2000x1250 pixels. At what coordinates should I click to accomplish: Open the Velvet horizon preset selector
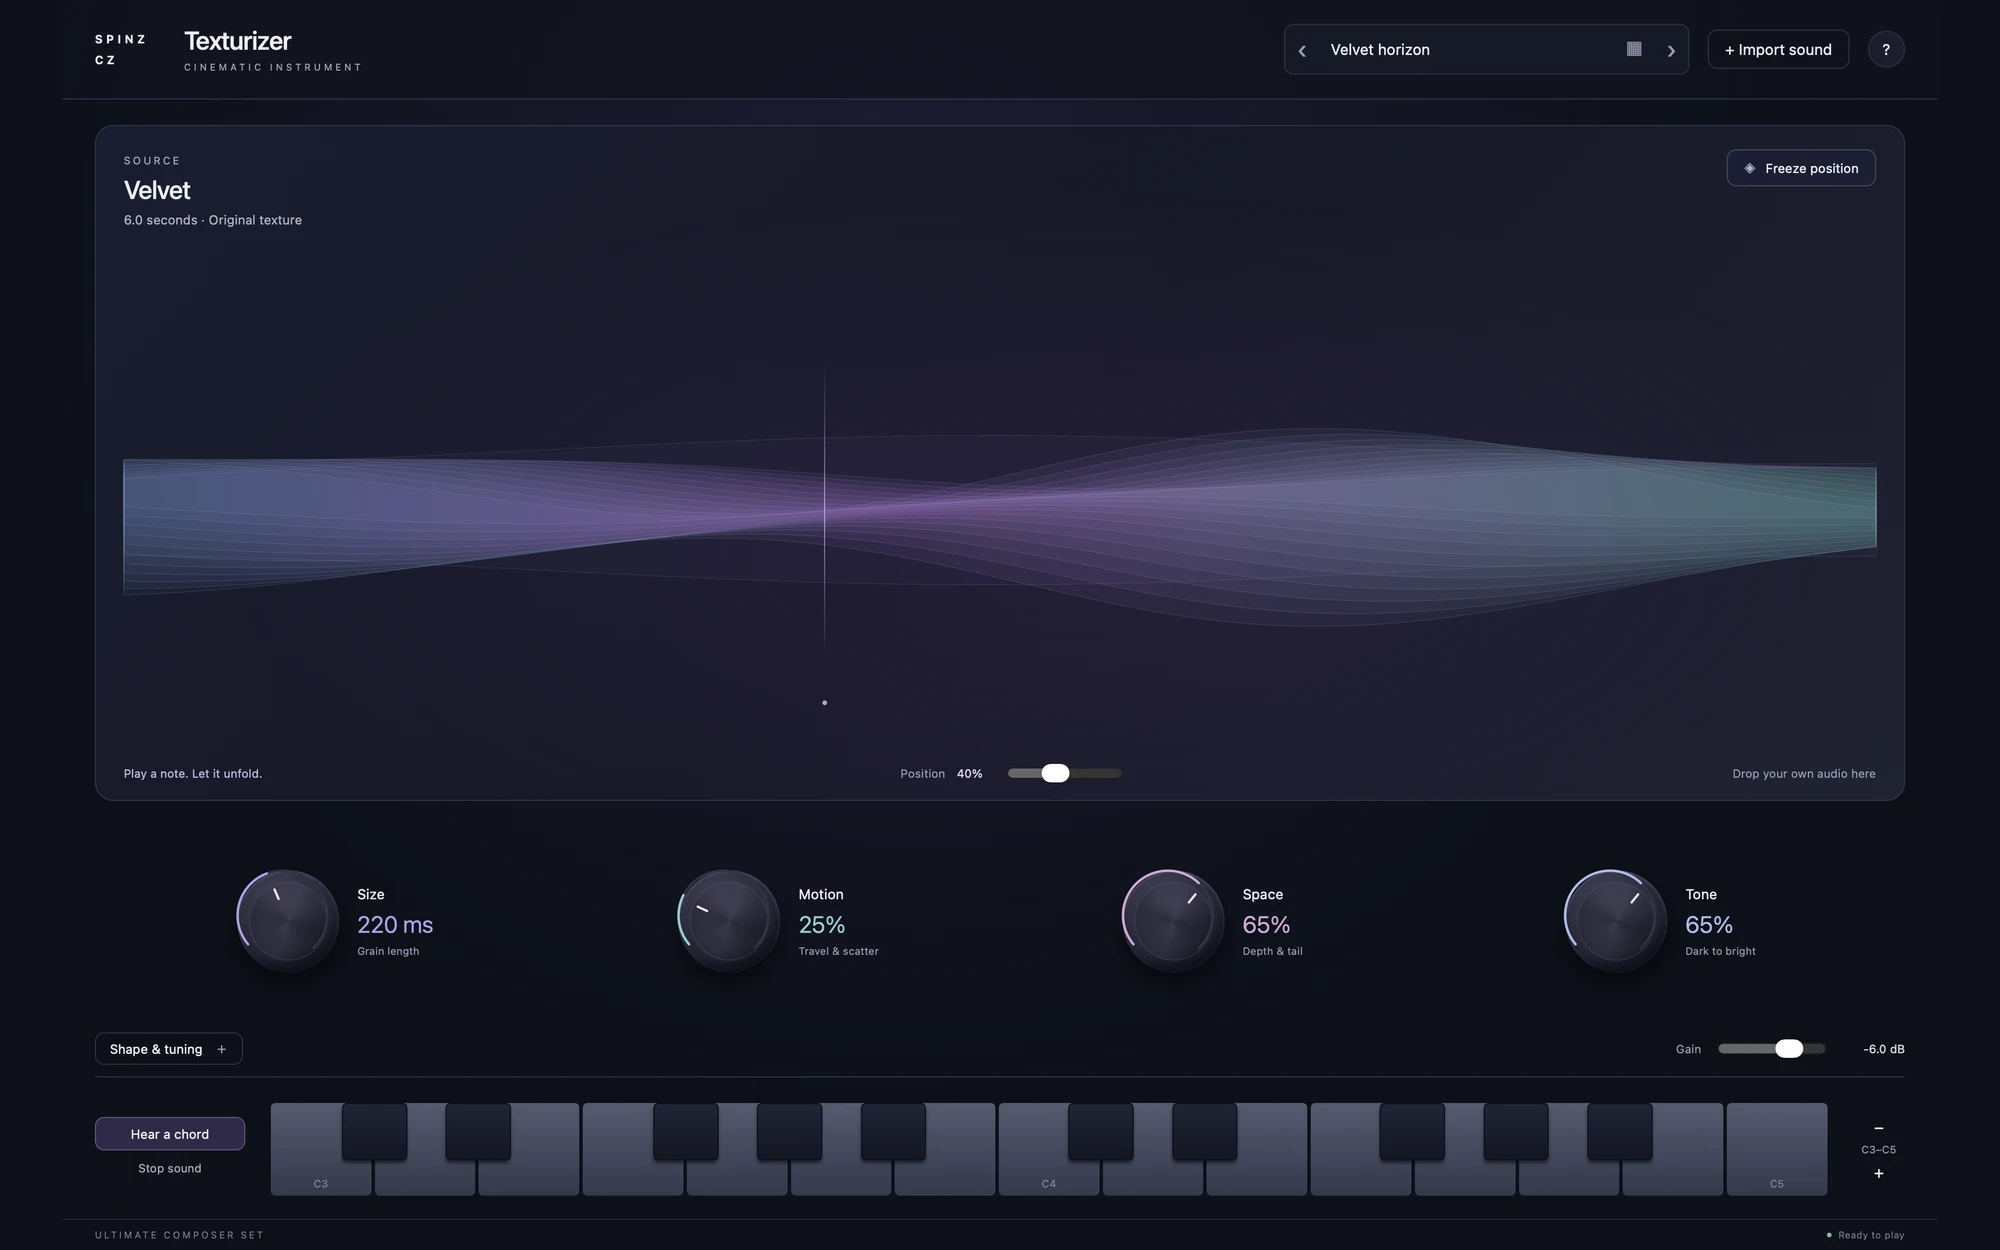point(1486,49)
